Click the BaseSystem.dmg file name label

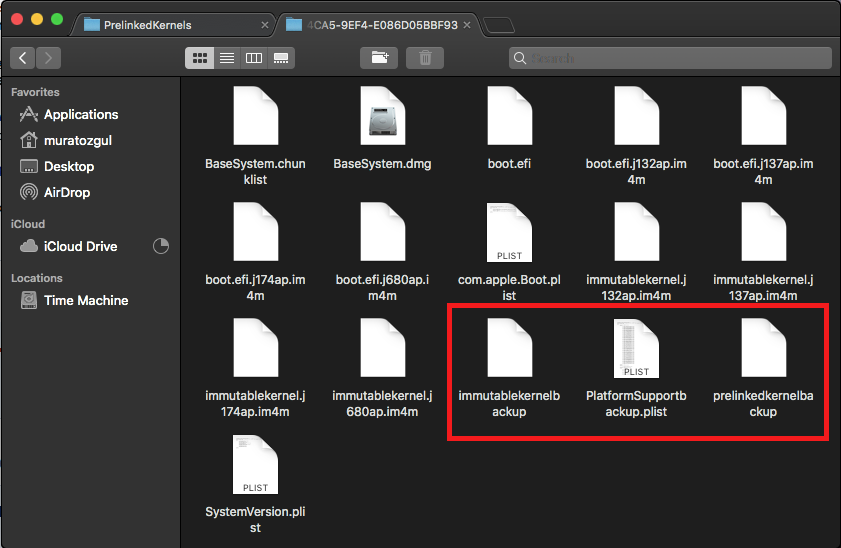[x=382, y=164]
